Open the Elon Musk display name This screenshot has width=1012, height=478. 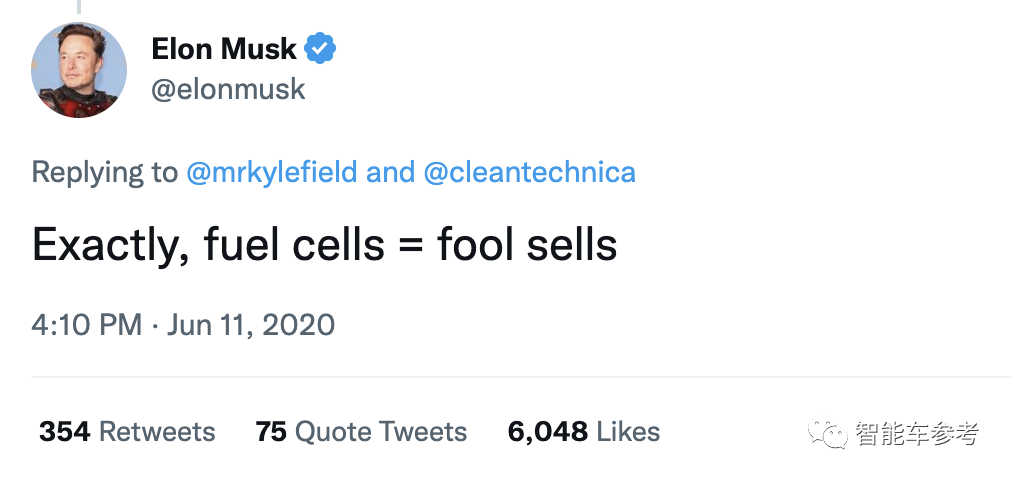224,48
